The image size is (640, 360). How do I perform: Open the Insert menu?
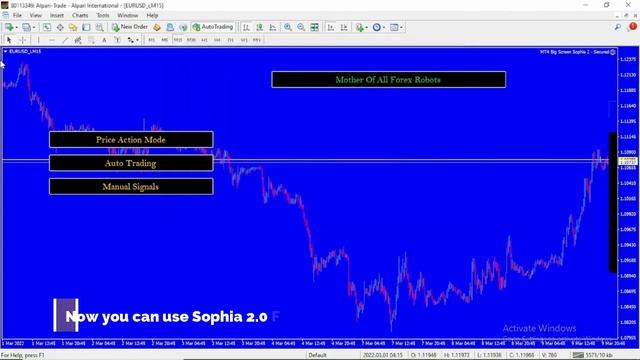pyautogui.click(x=57, y=16)
